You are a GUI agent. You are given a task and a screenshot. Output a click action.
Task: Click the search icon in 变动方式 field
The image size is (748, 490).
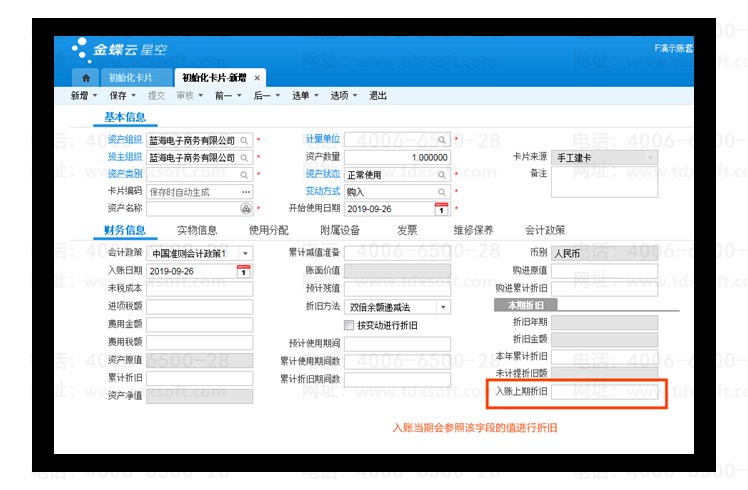point(442,191)
